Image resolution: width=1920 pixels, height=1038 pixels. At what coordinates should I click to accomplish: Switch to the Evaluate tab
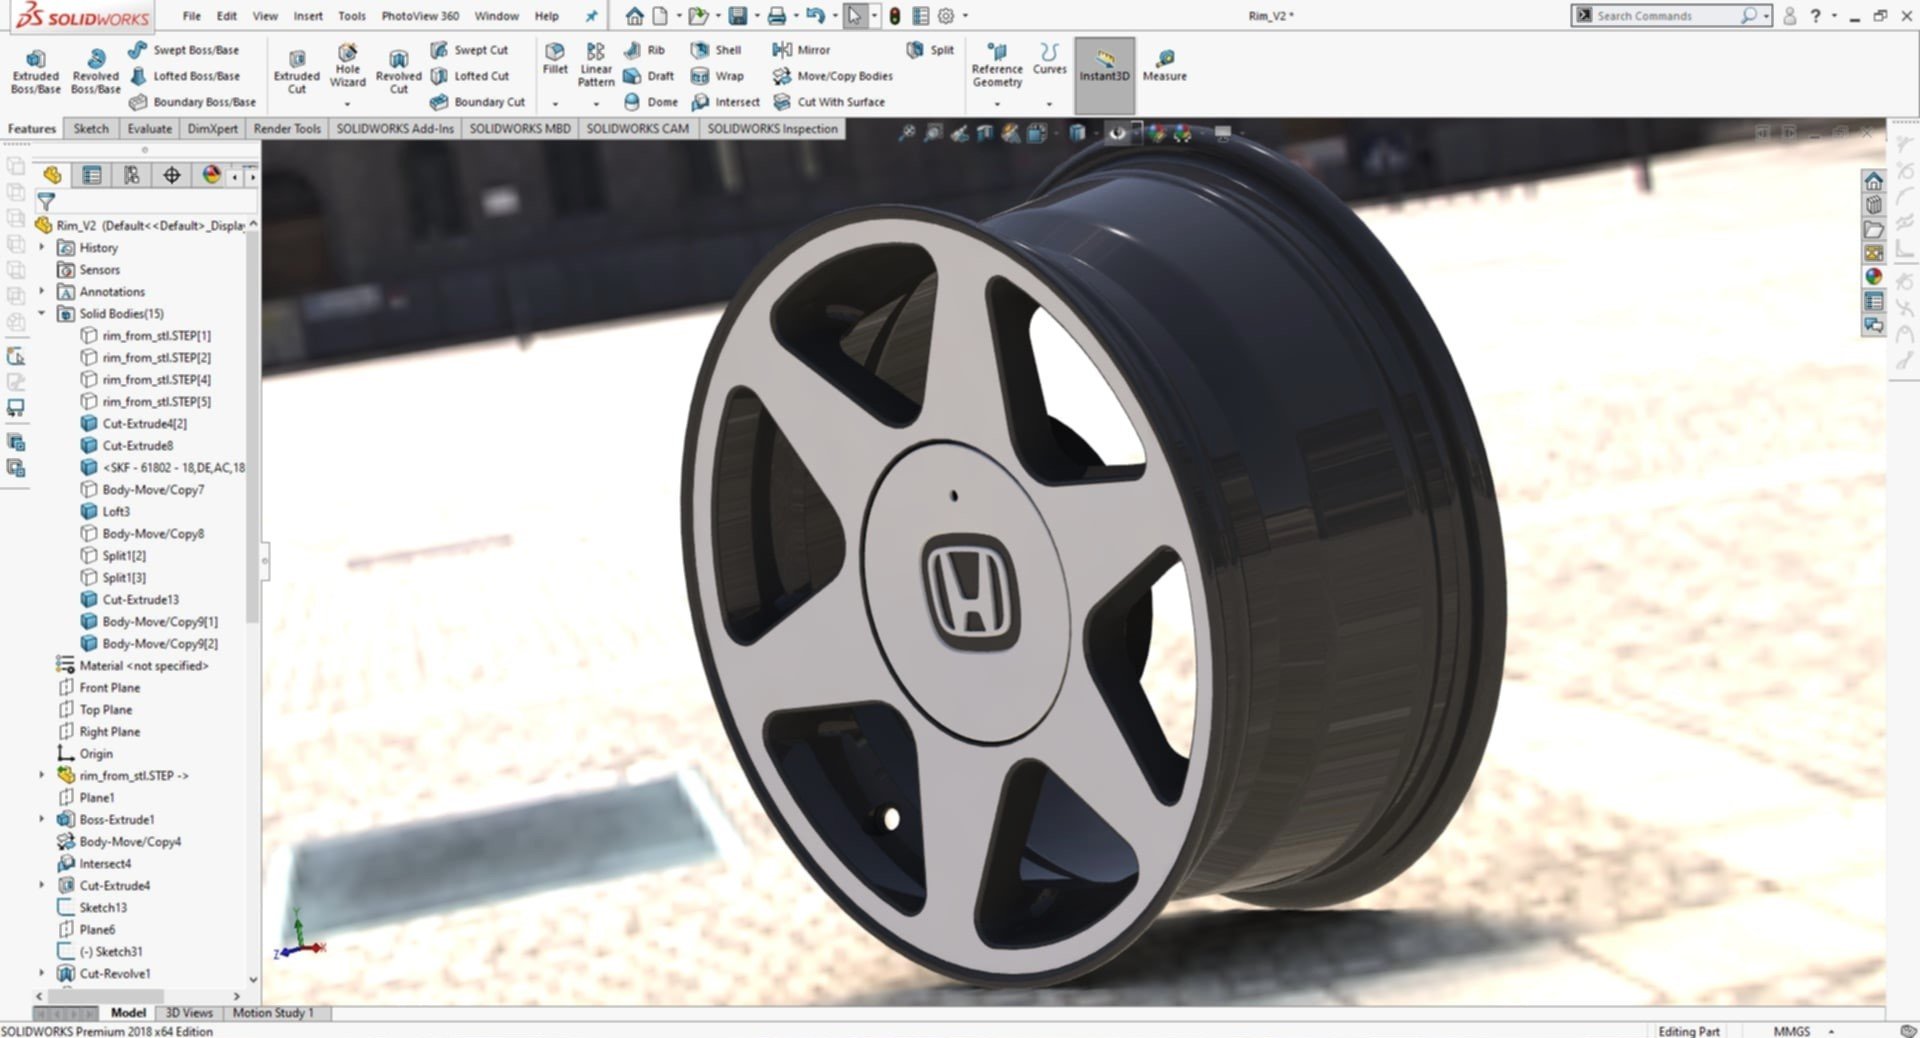click(149, 128)
